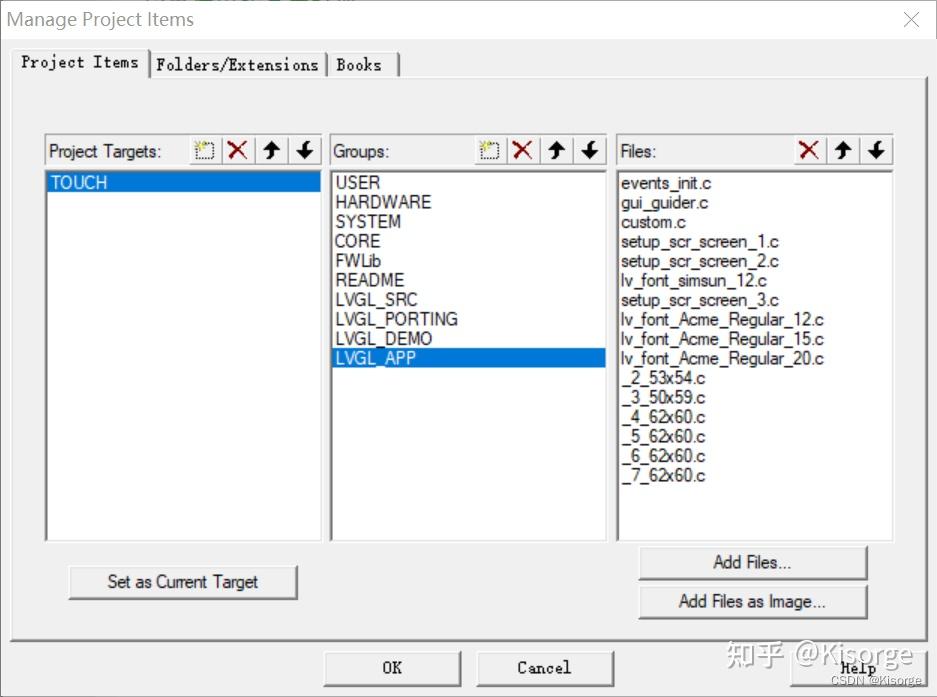Move the selected target up
The image size is (937, 697).
tap(272, 149)
